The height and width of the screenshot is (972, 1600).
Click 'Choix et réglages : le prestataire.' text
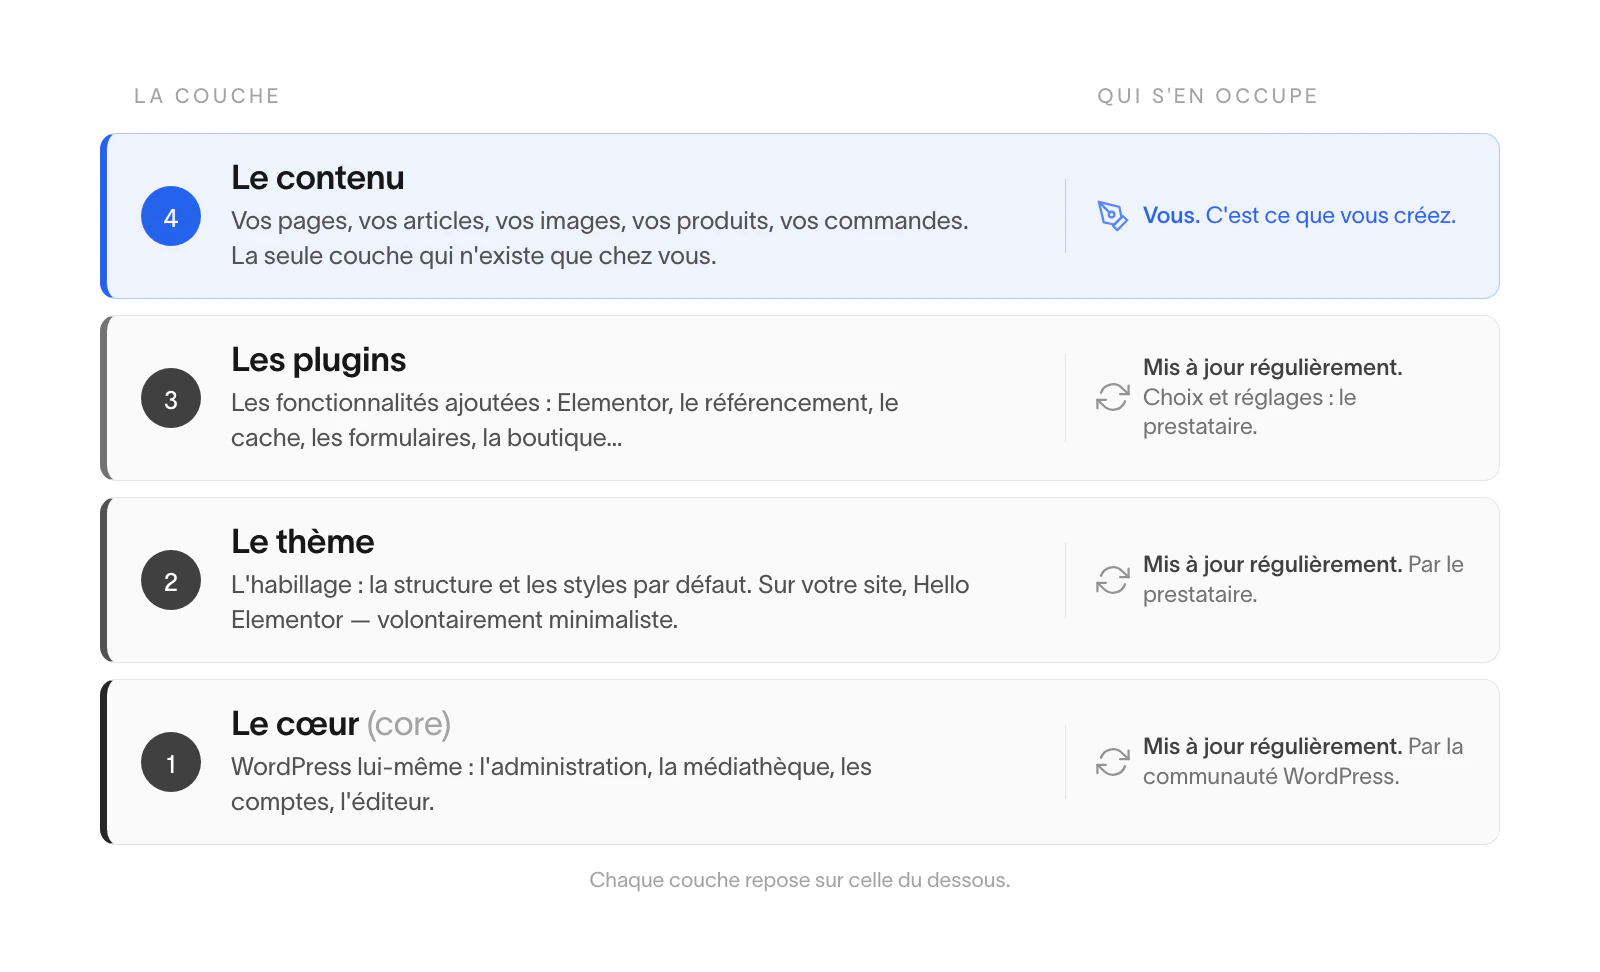pos(1250,412)
